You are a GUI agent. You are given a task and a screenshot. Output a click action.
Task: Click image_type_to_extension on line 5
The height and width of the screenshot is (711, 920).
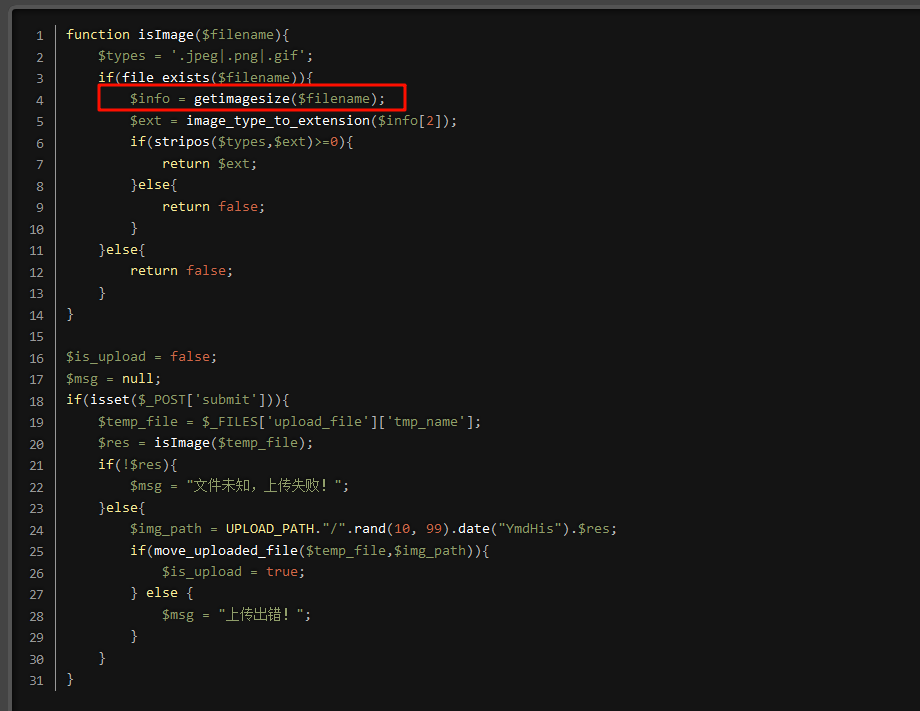click(278, 120)
